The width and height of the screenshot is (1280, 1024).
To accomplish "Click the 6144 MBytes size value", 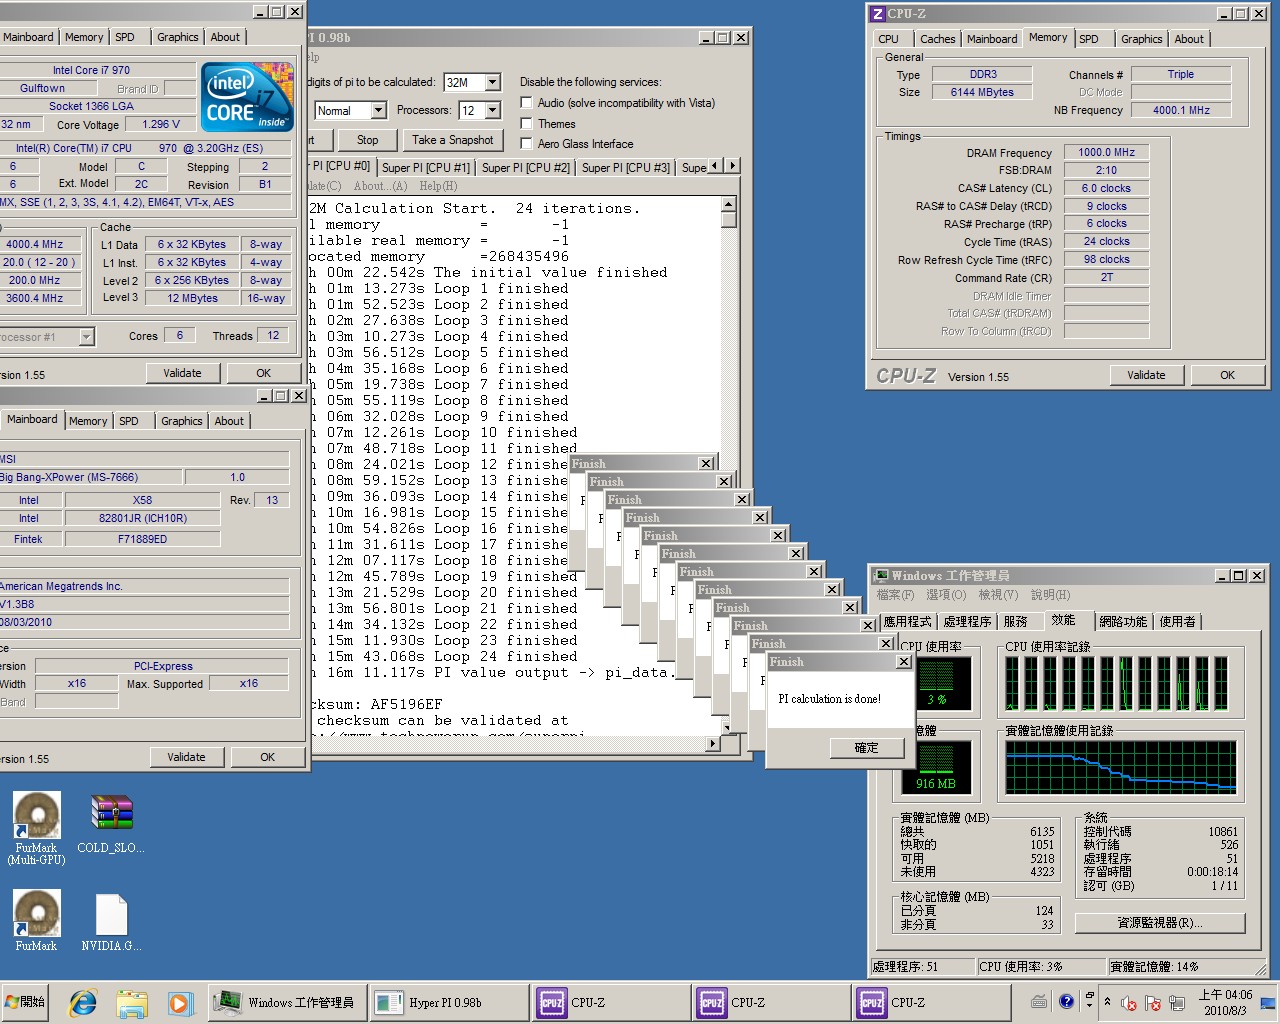I will pos(983,92).
